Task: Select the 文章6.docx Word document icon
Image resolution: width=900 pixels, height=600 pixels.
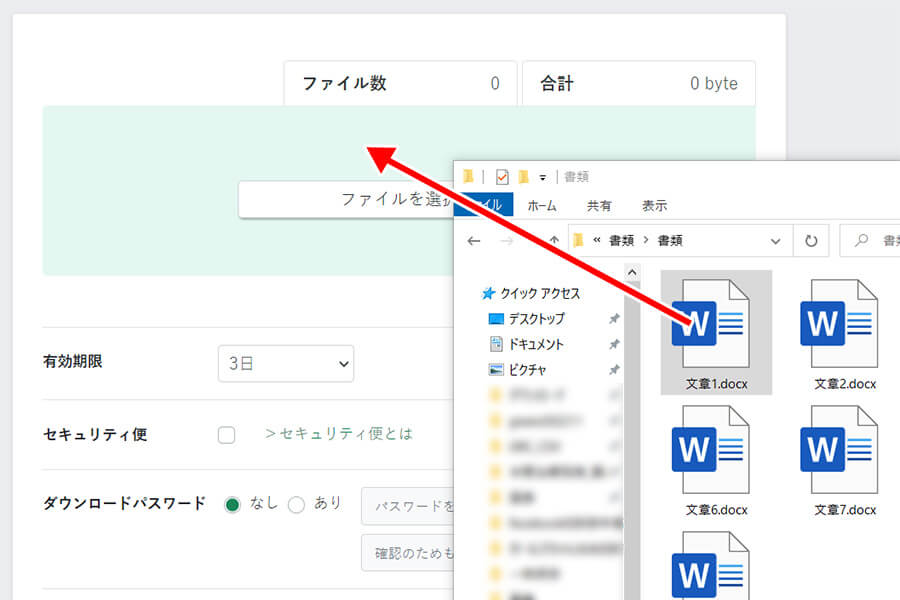Action: pyautogui.click(x=711, y=450)
